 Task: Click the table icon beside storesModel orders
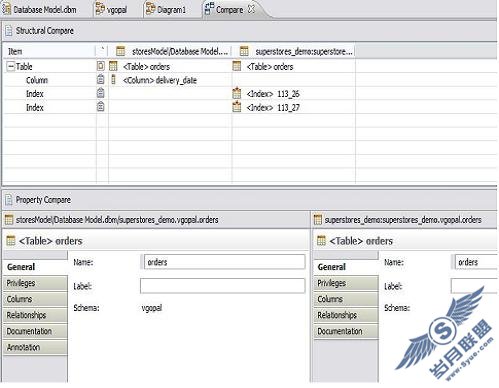pos(114,66)
